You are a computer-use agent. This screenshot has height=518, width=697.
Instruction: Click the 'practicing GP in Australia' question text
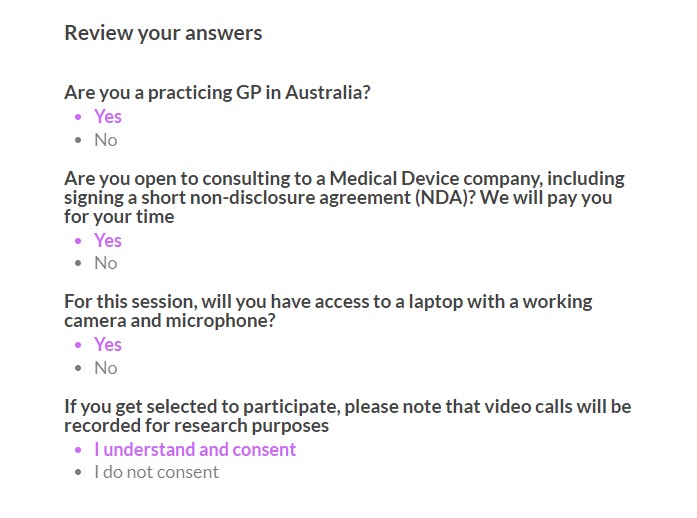click(x=217, y=93)
